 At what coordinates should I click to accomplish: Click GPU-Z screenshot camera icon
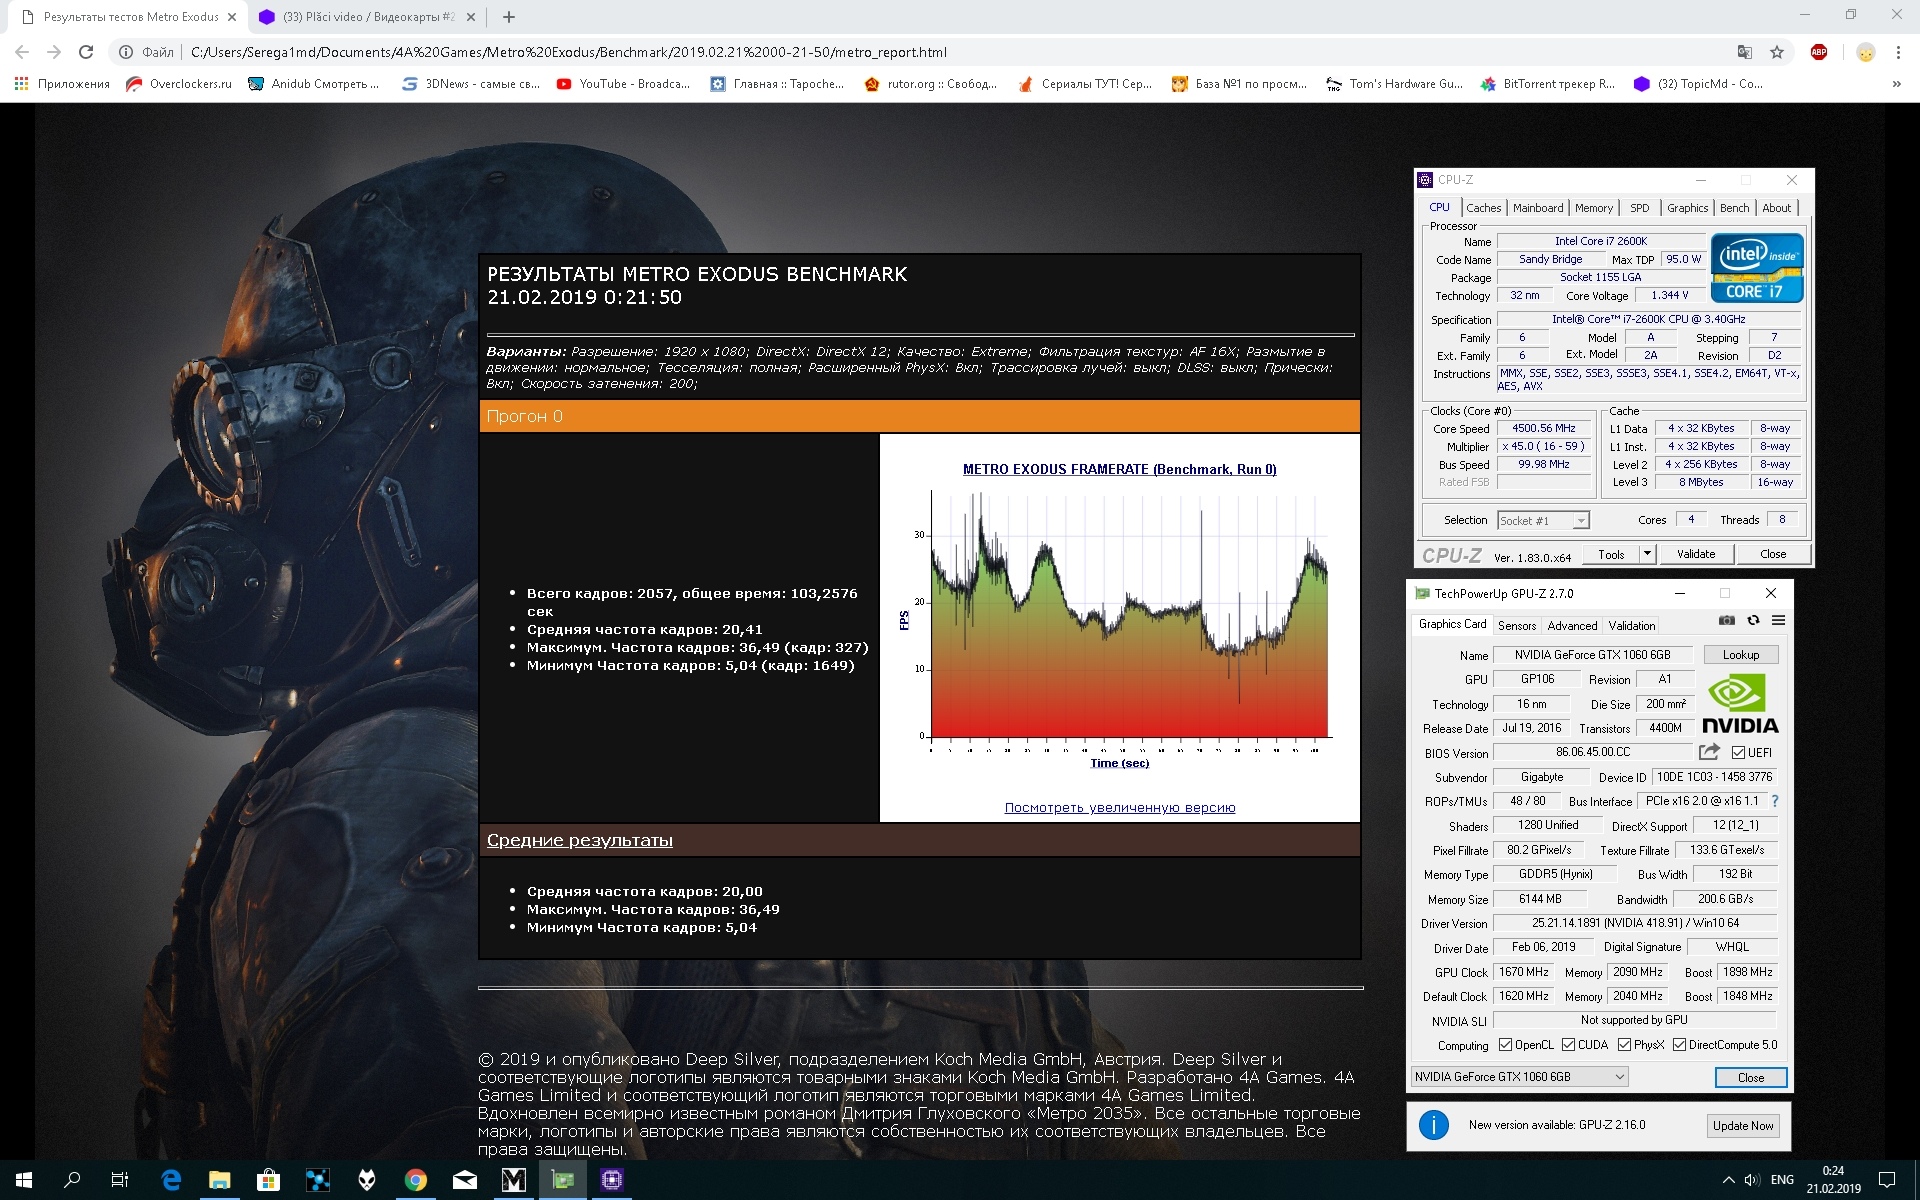[x=1727, y=621]
